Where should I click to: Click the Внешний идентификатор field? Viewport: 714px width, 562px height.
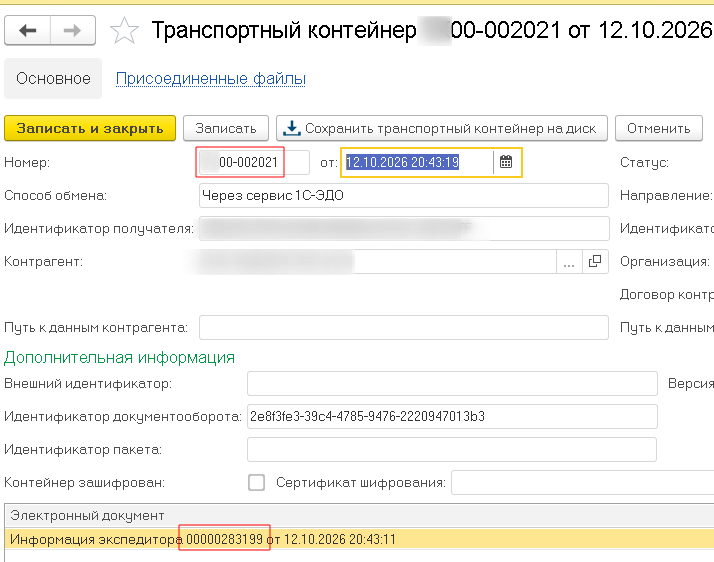tap(452, 383)
